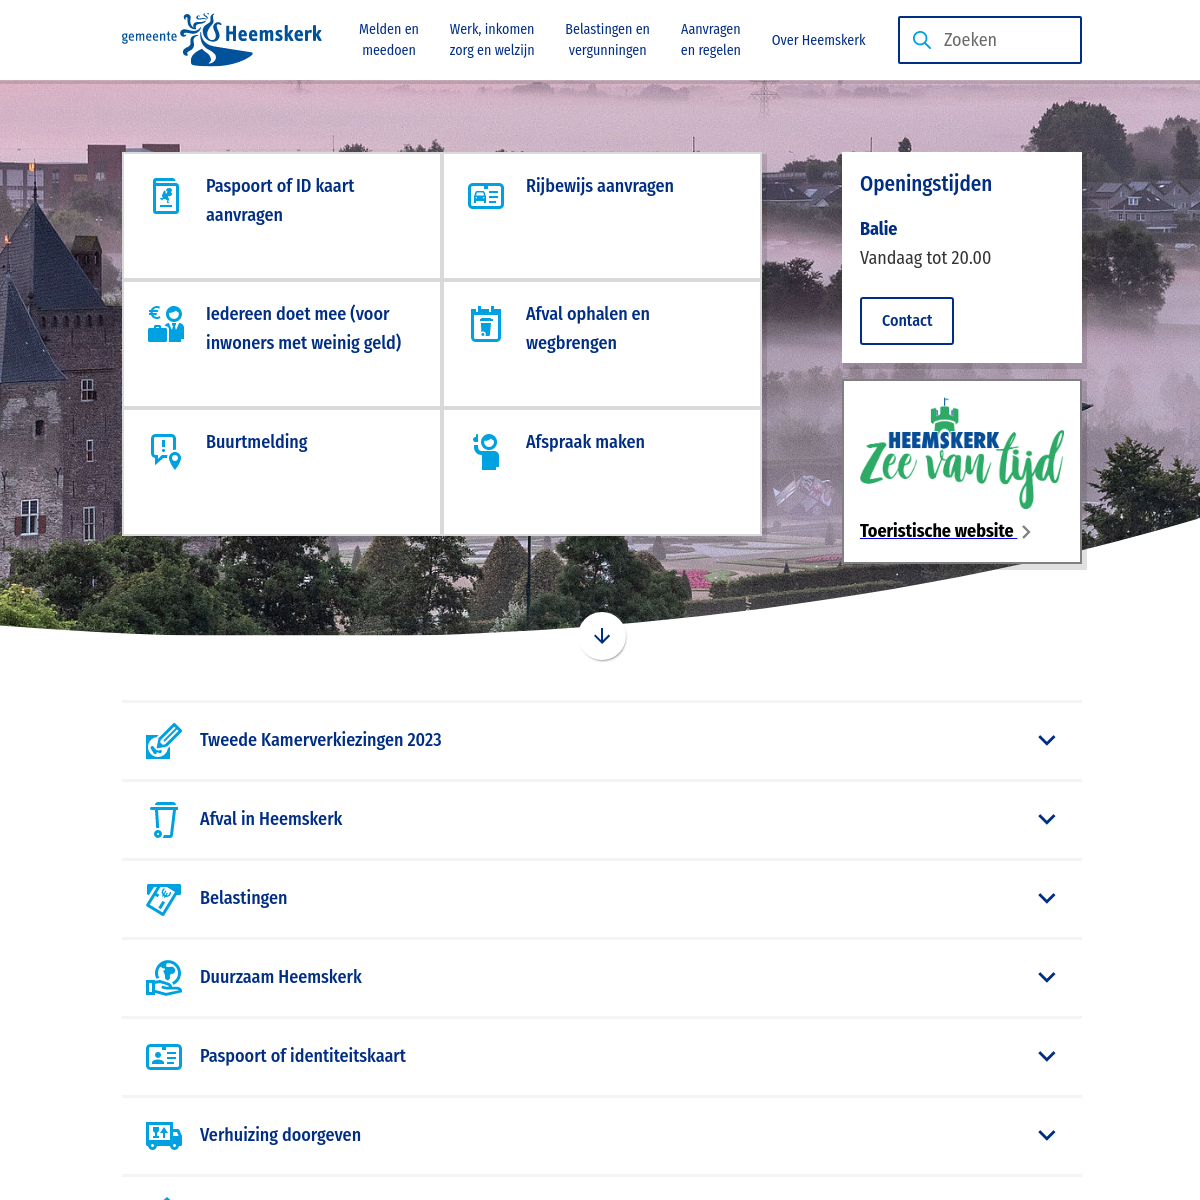Screen dimensions: 1200x1200
Task: Click the Duurzaam Heemskerk heading
Action: pos(281,977)
